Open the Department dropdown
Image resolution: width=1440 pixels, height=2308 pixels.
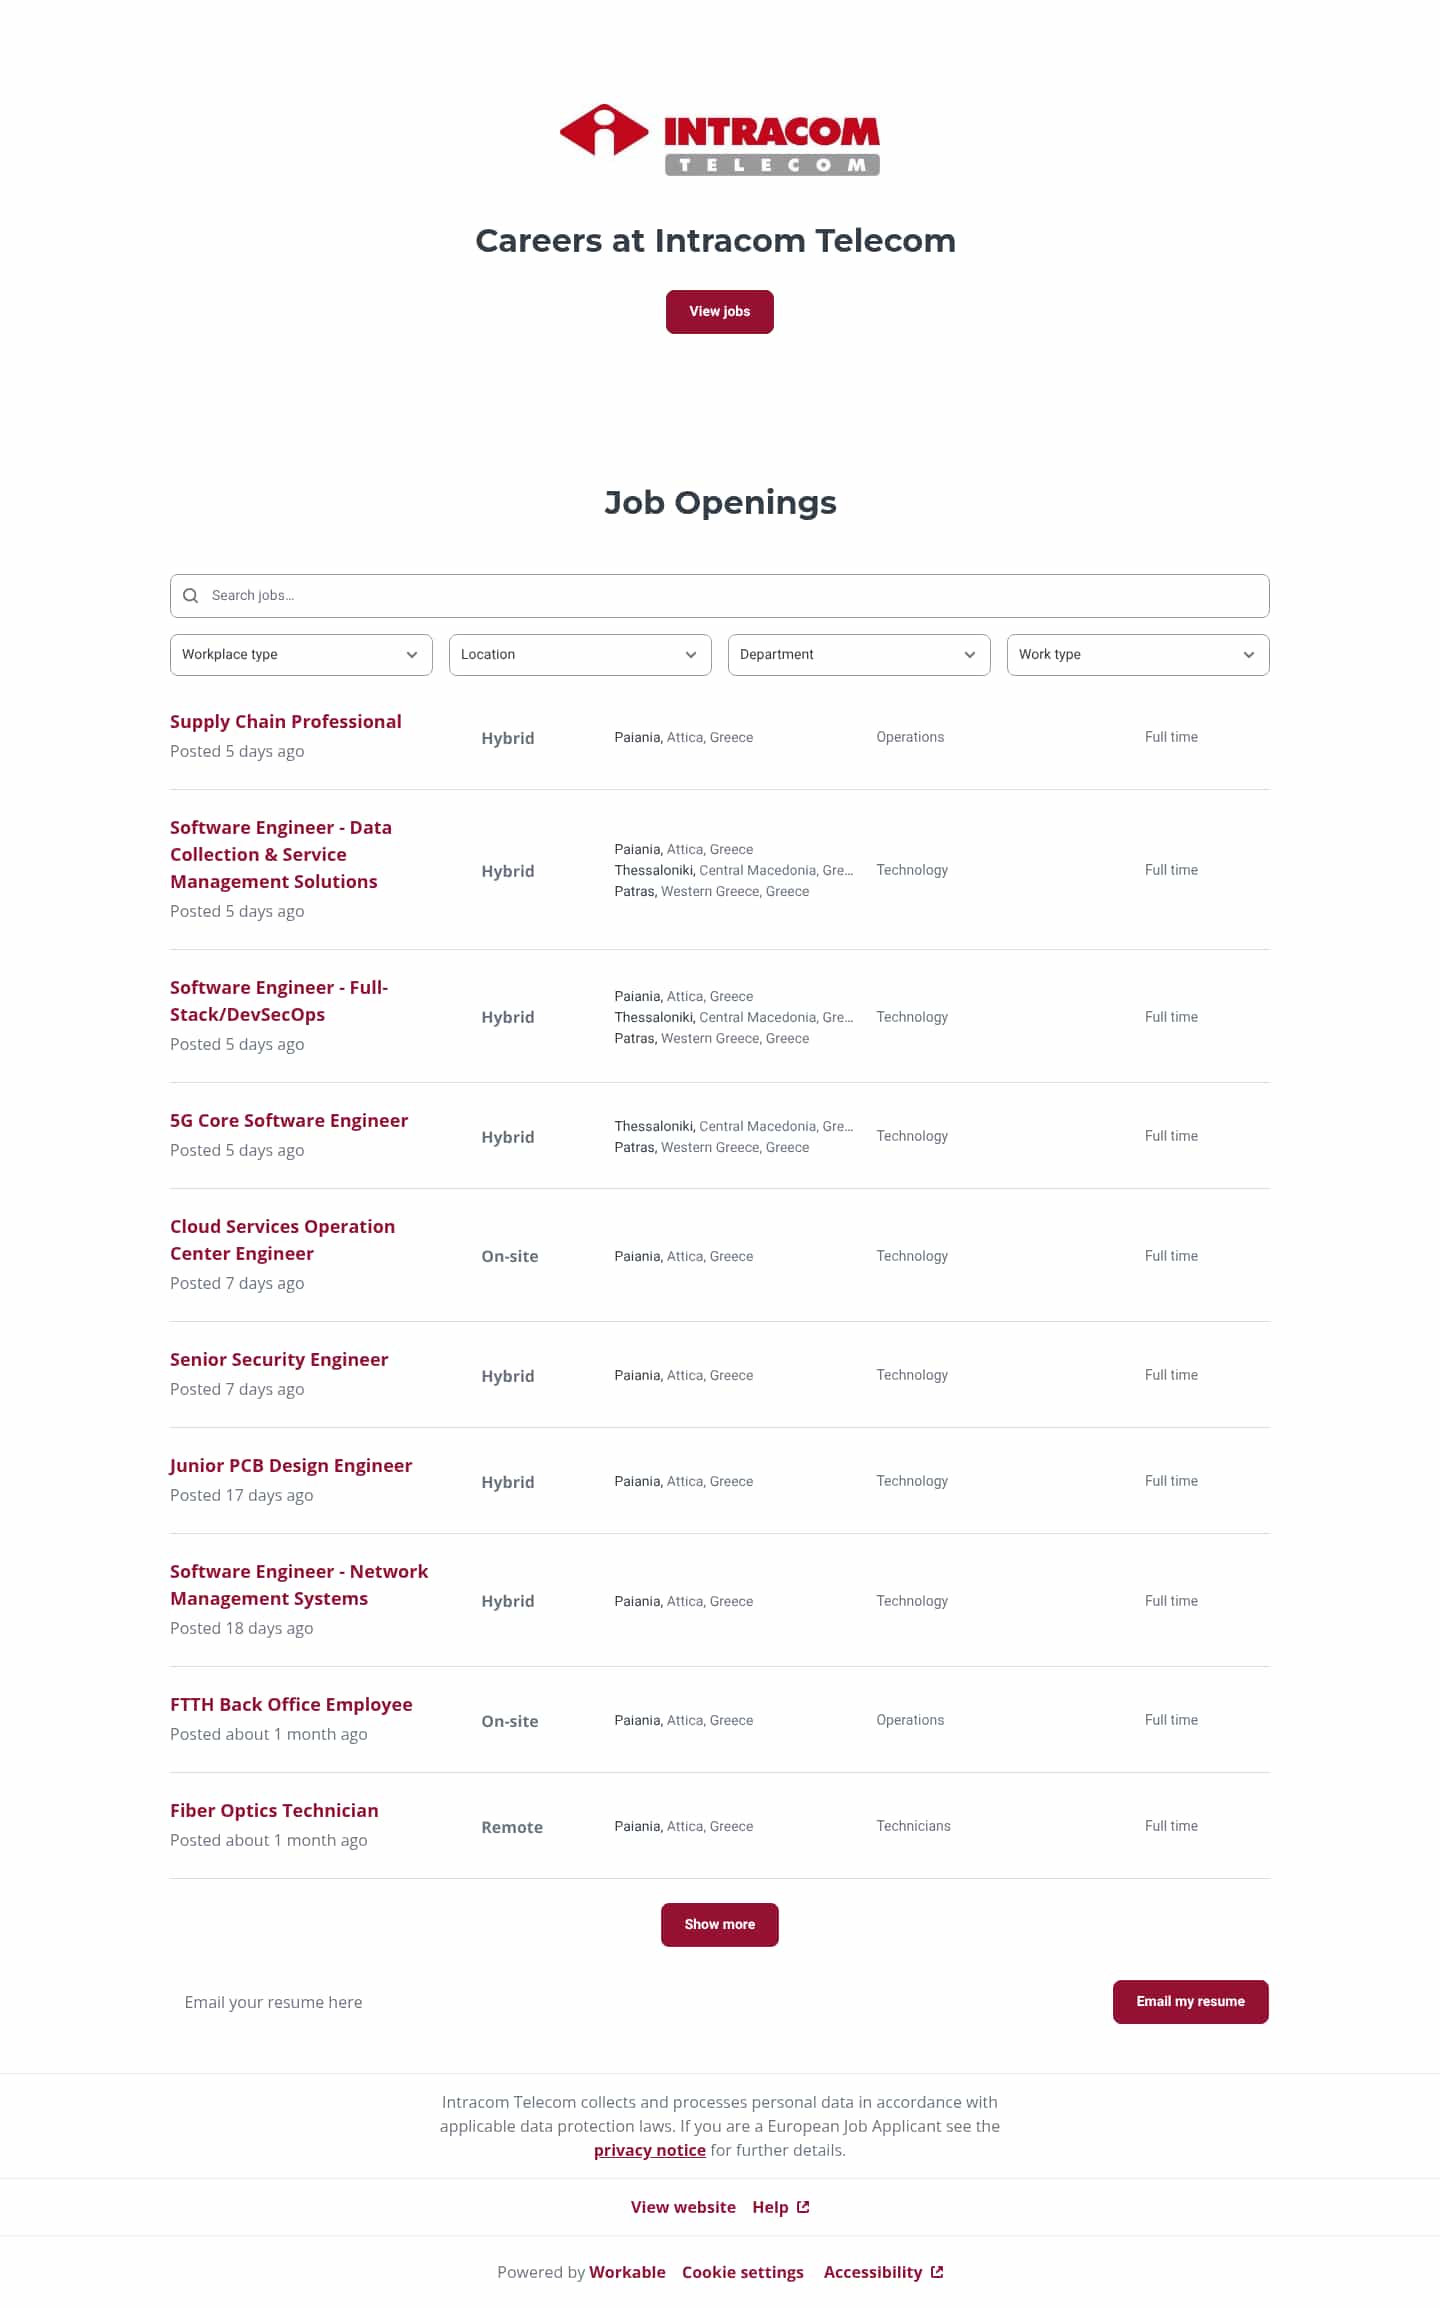[x=858, y=655]
